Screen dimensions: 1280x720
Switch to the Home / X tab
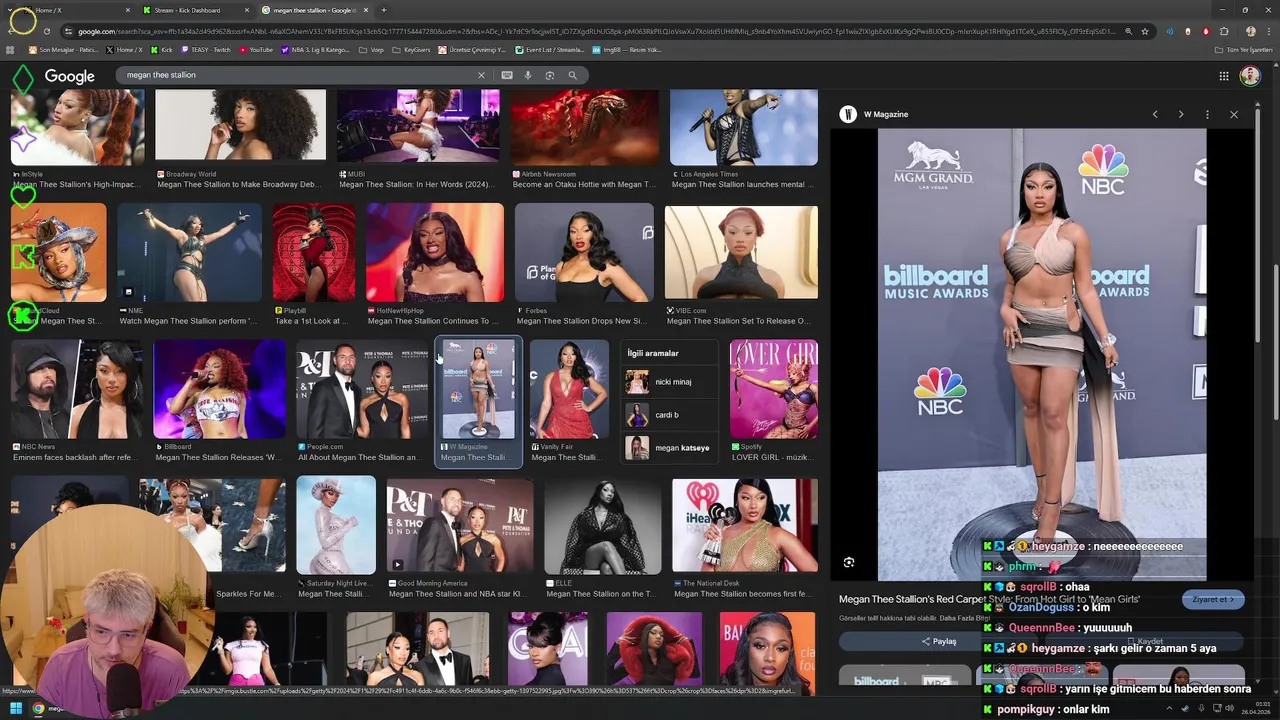pyautogui.click(x=75, y=10)
